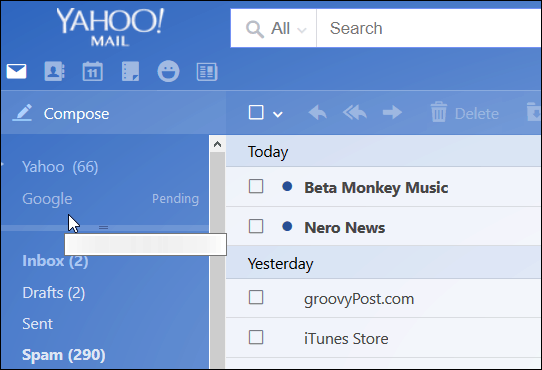Open the Notepad icon
542x370 pixels.
(130, 72)
